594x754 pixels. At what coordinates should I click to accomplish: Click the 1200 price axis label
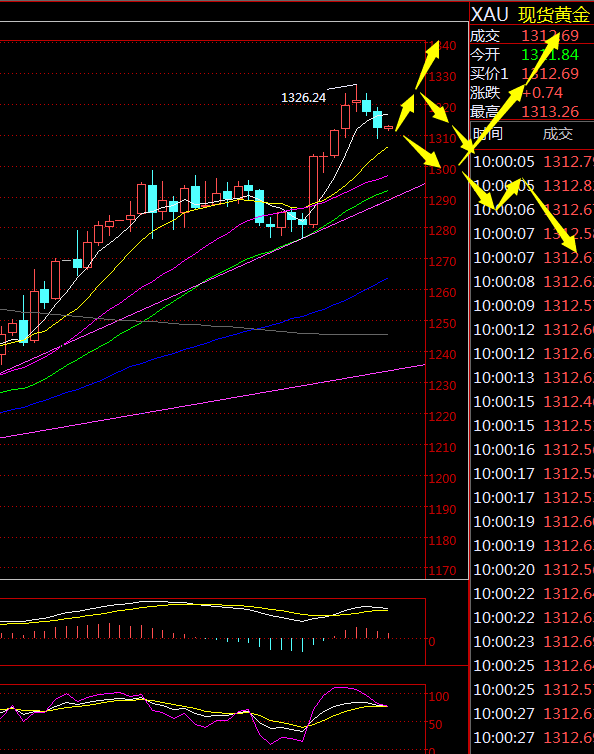[442, 478]
